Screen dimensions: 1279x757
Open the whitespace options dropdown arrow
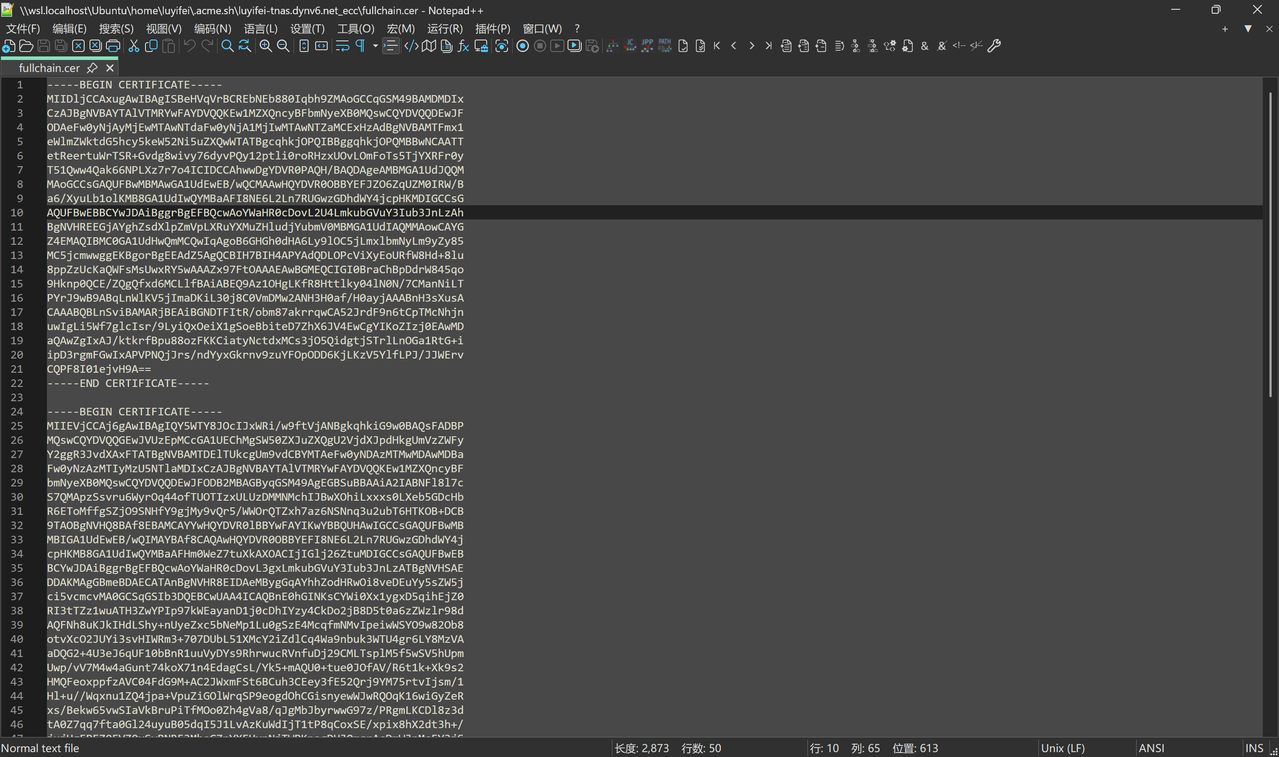coord(375,46)
